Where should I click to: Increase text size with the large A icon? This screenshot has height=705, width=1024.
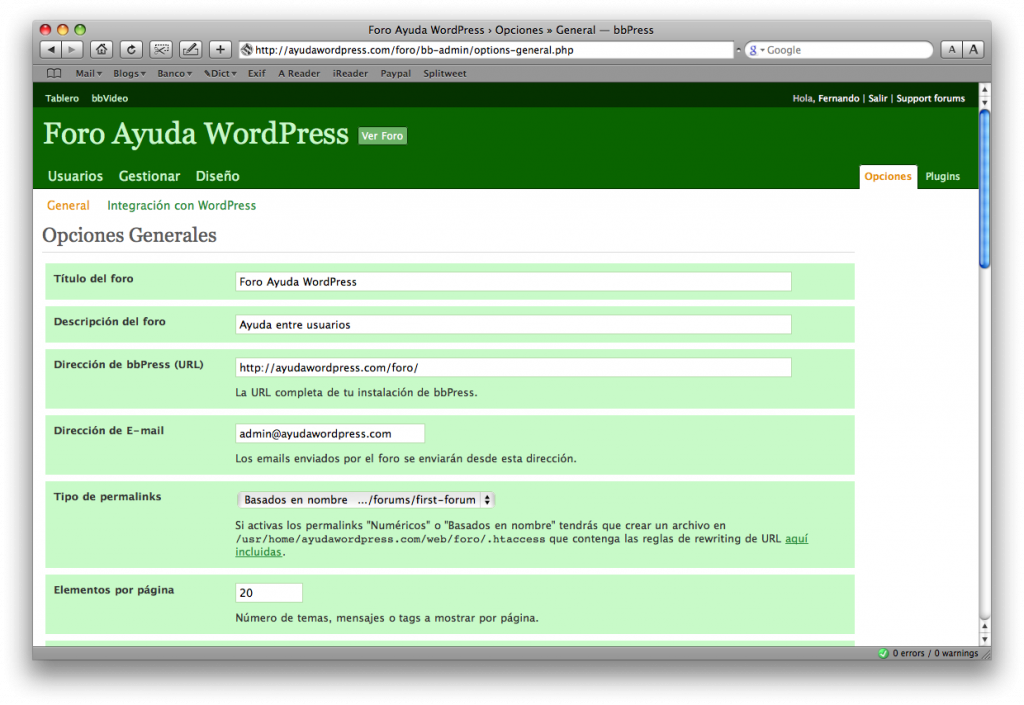pyautogui.click(x=971, y=48)
